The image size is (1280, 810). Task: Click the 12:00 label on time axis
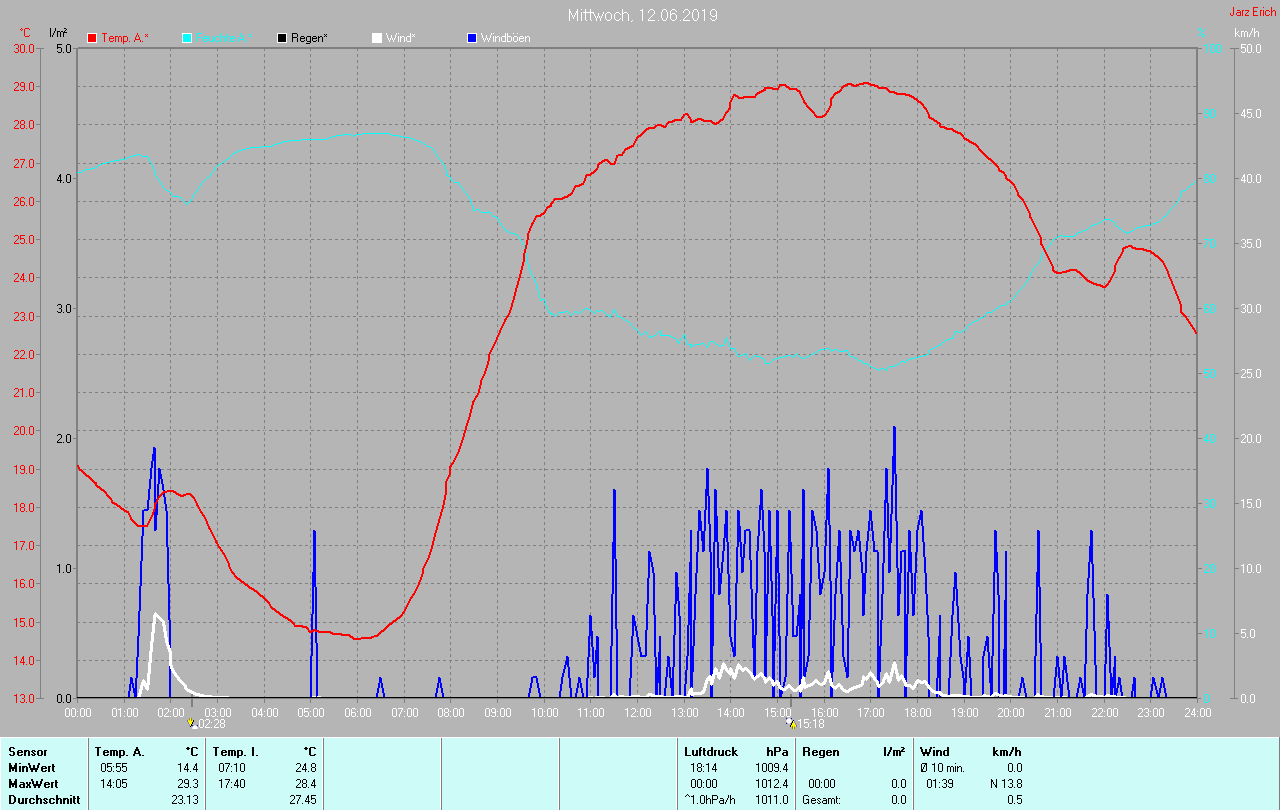[638, 712]
